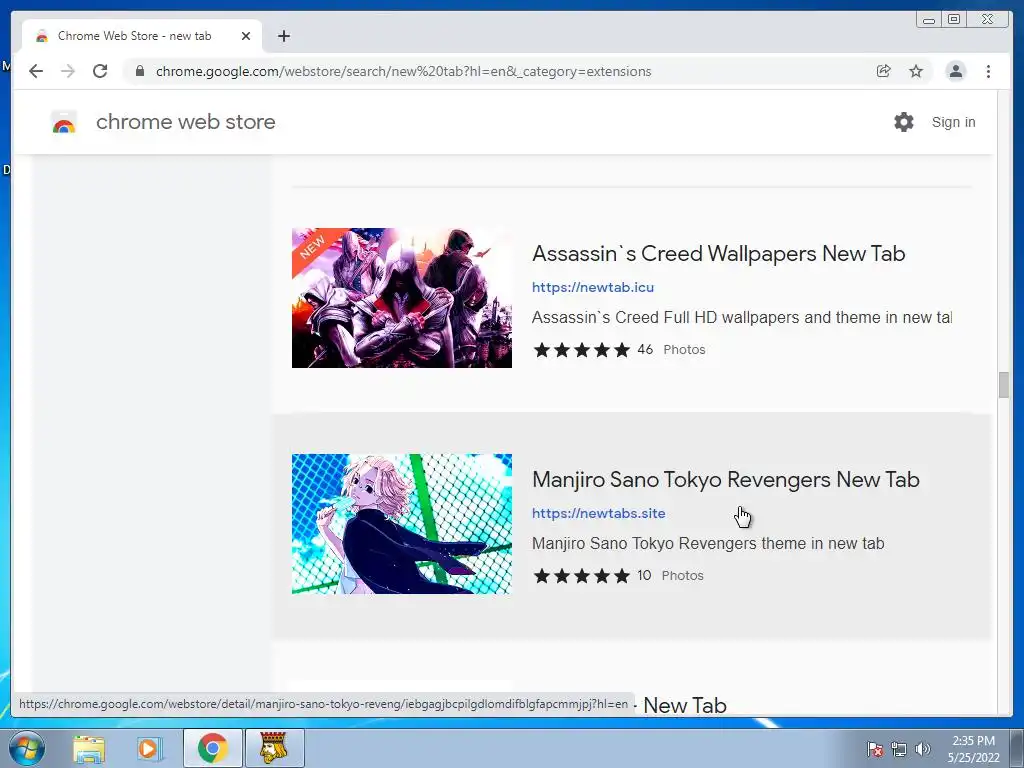Visit the https://newtab.icu link
This screenshot has height=768, width=1024.
pos(593,287)
